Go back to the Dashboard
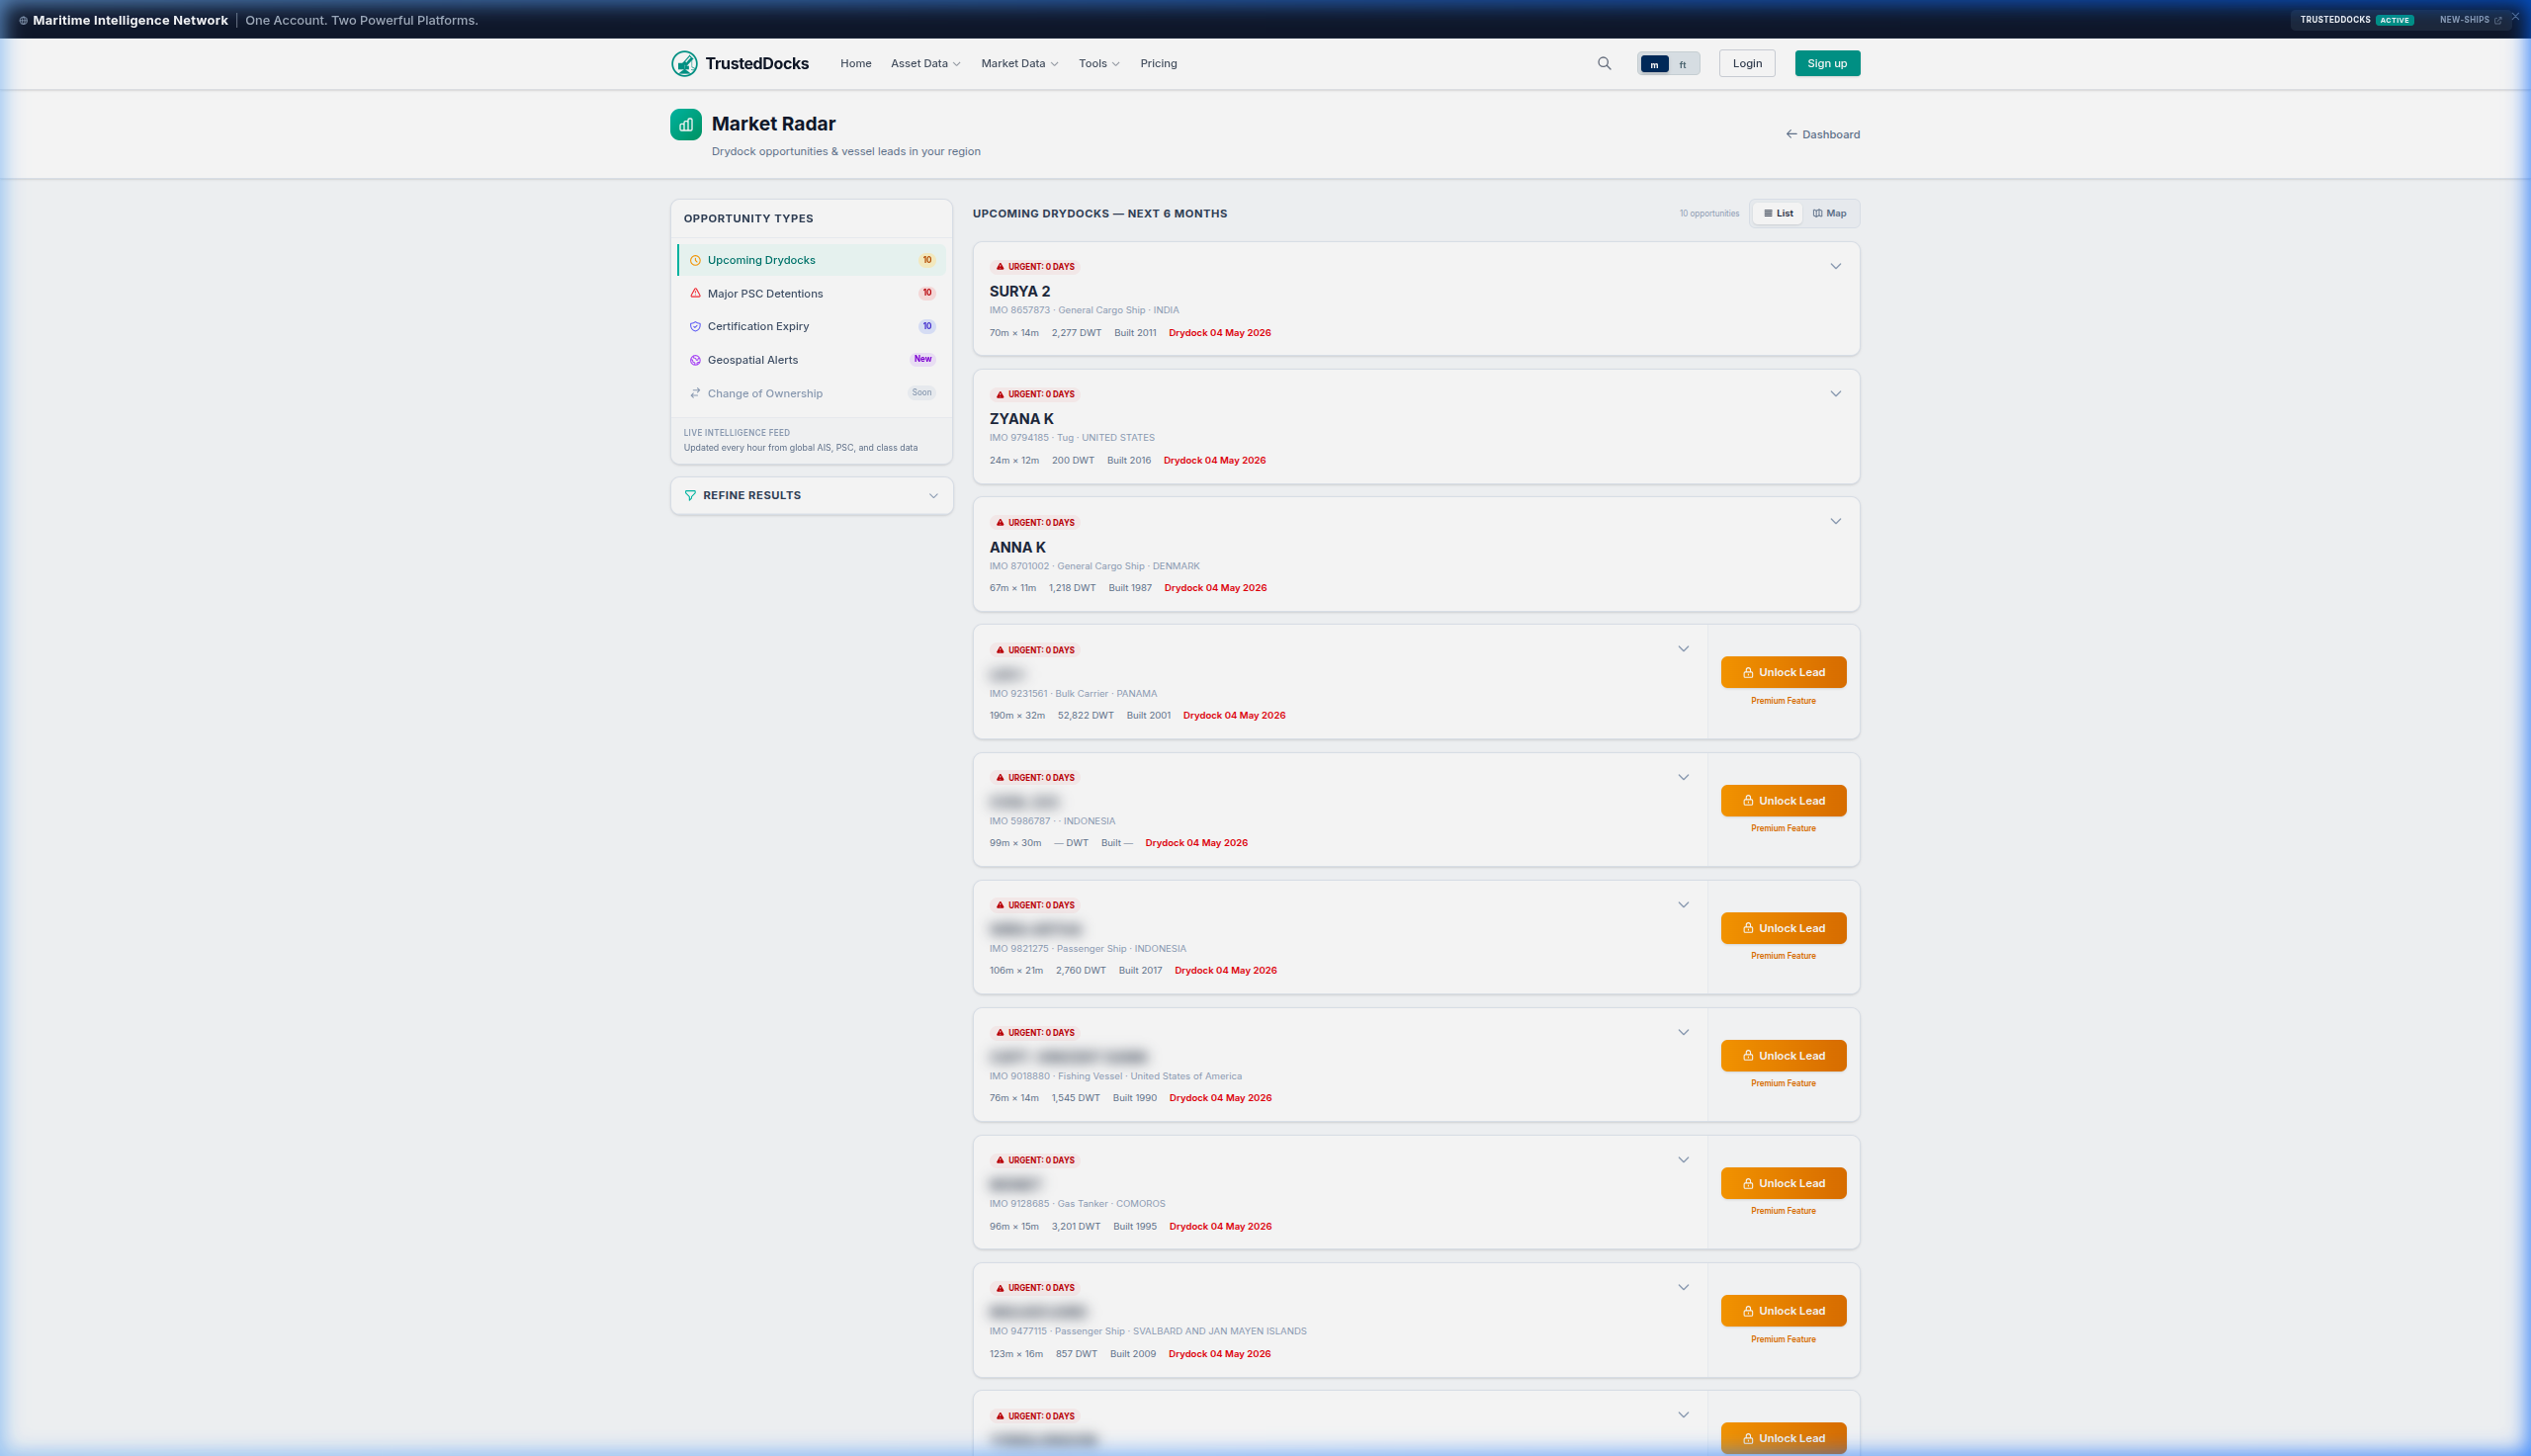 [x=1822, y=134]
